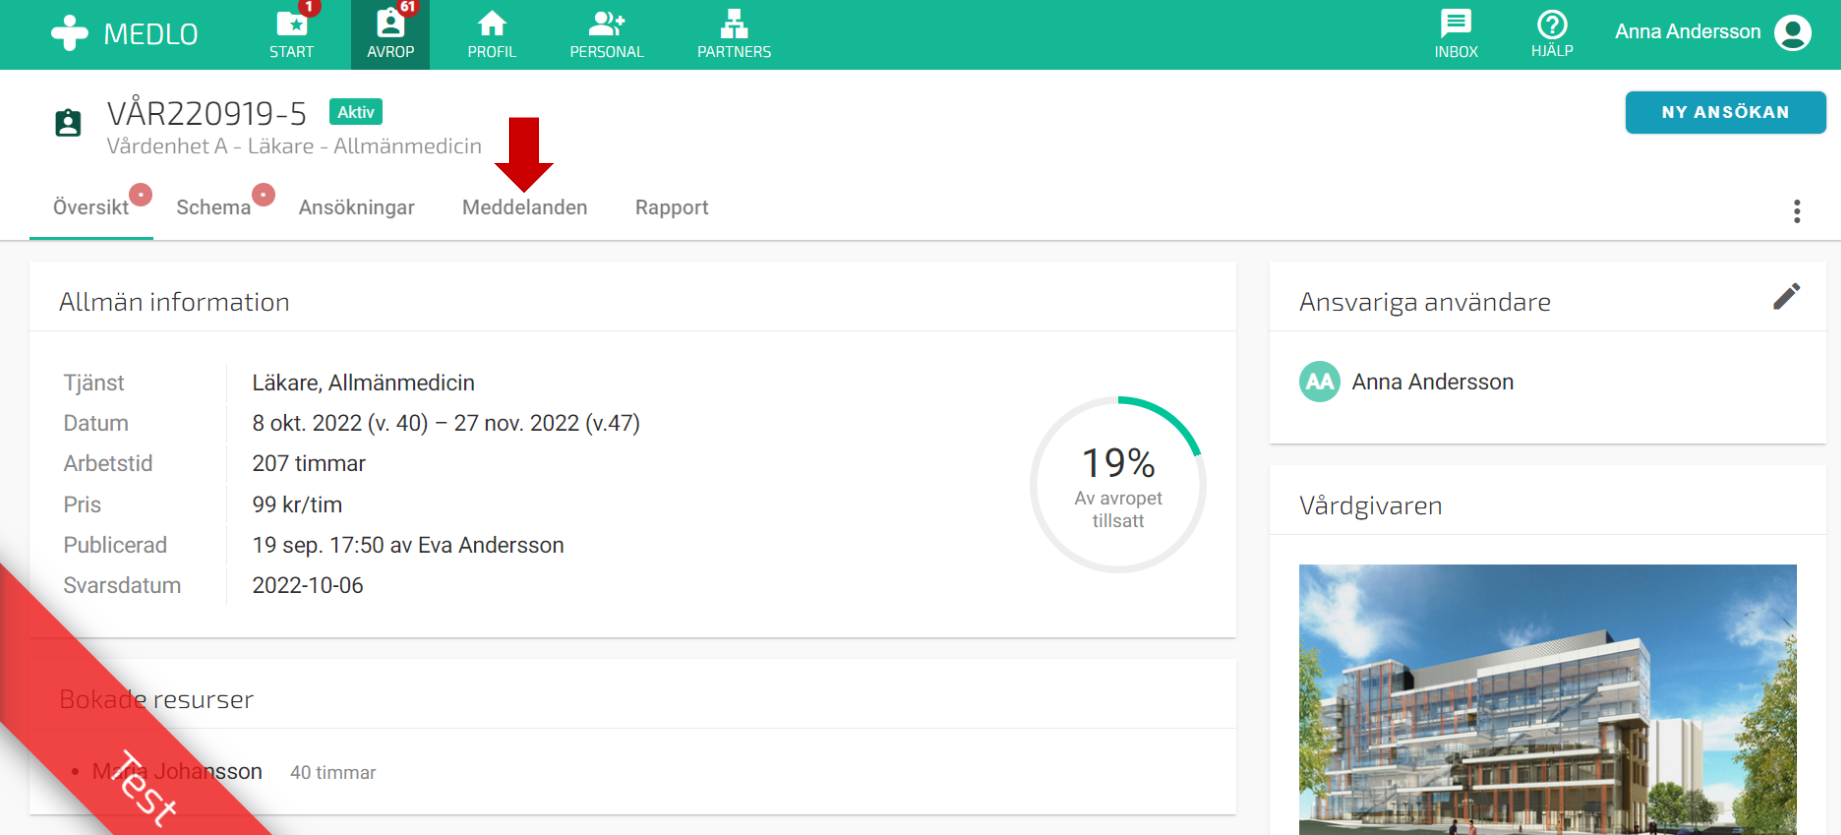Click the Svarsdatum value 2022-10-06
This screenshot has height=835, width=1841.
[x=308, y=586]
